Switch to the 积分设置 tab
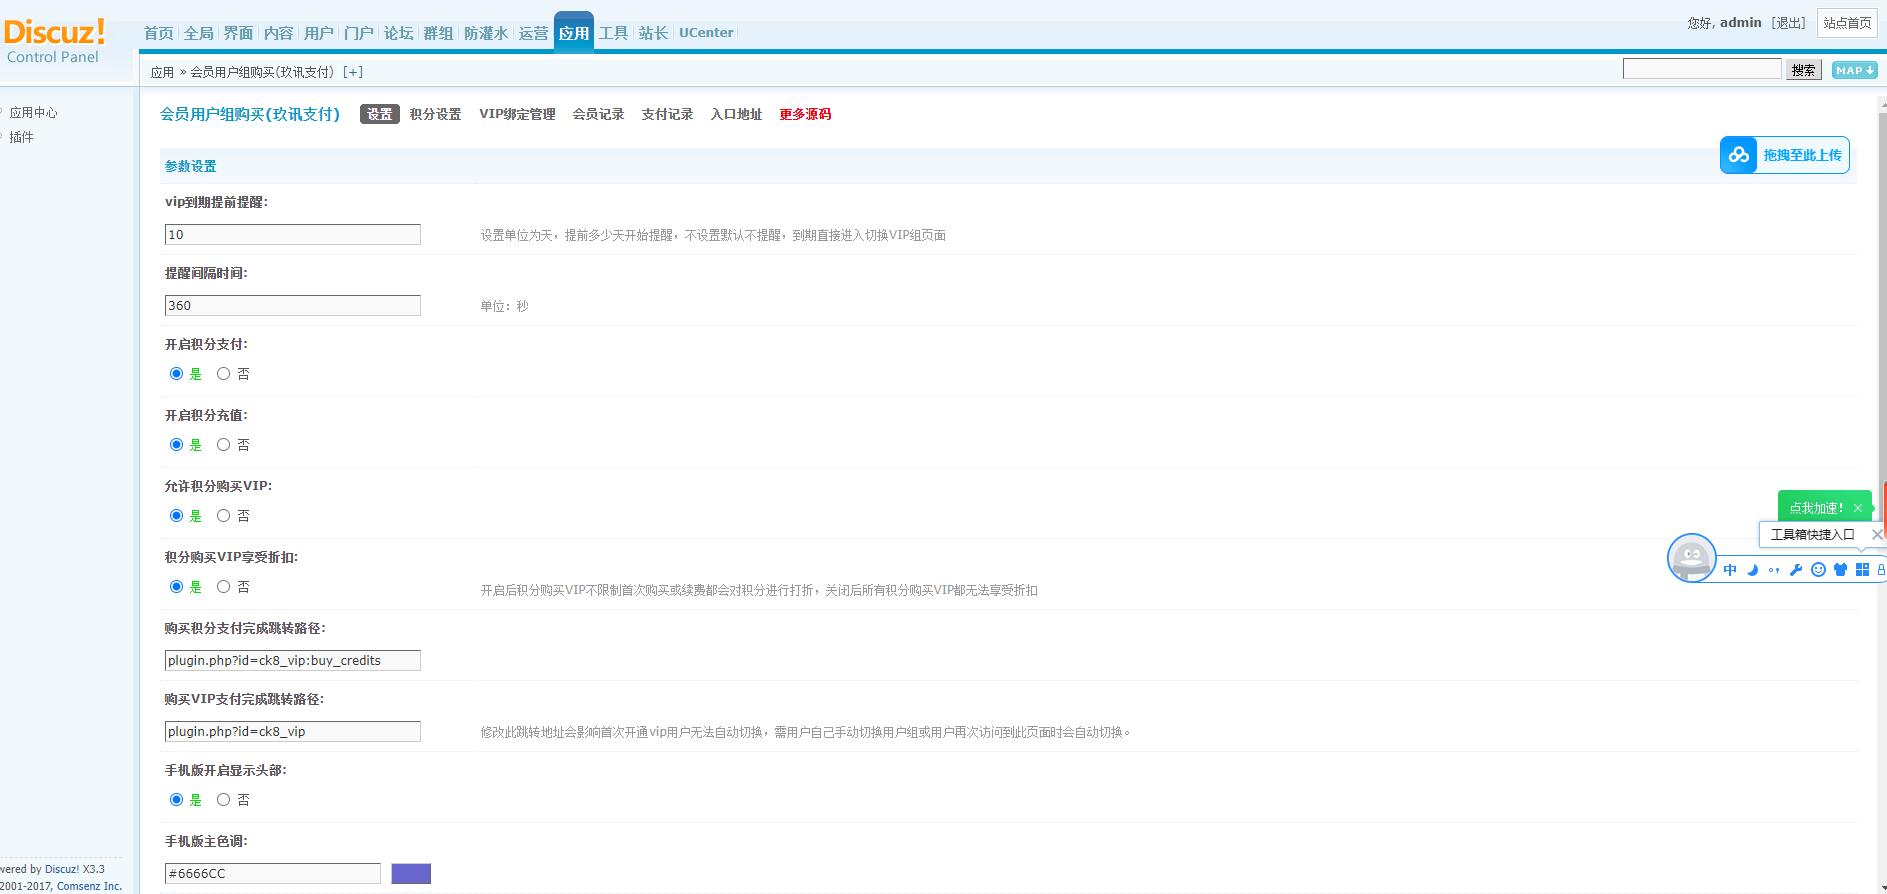This screenshot has width=1887, height=894. point(435,114)
